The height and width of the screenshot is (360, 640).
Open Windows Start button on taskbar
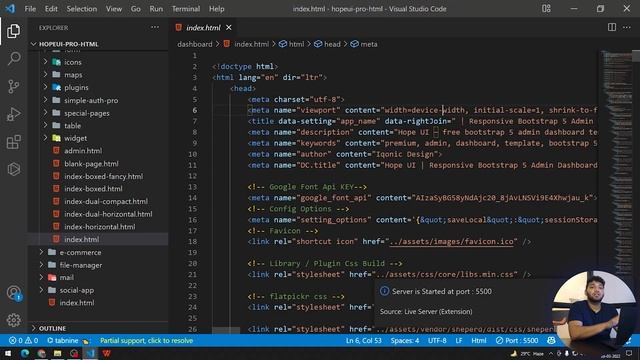pos(8,353)
